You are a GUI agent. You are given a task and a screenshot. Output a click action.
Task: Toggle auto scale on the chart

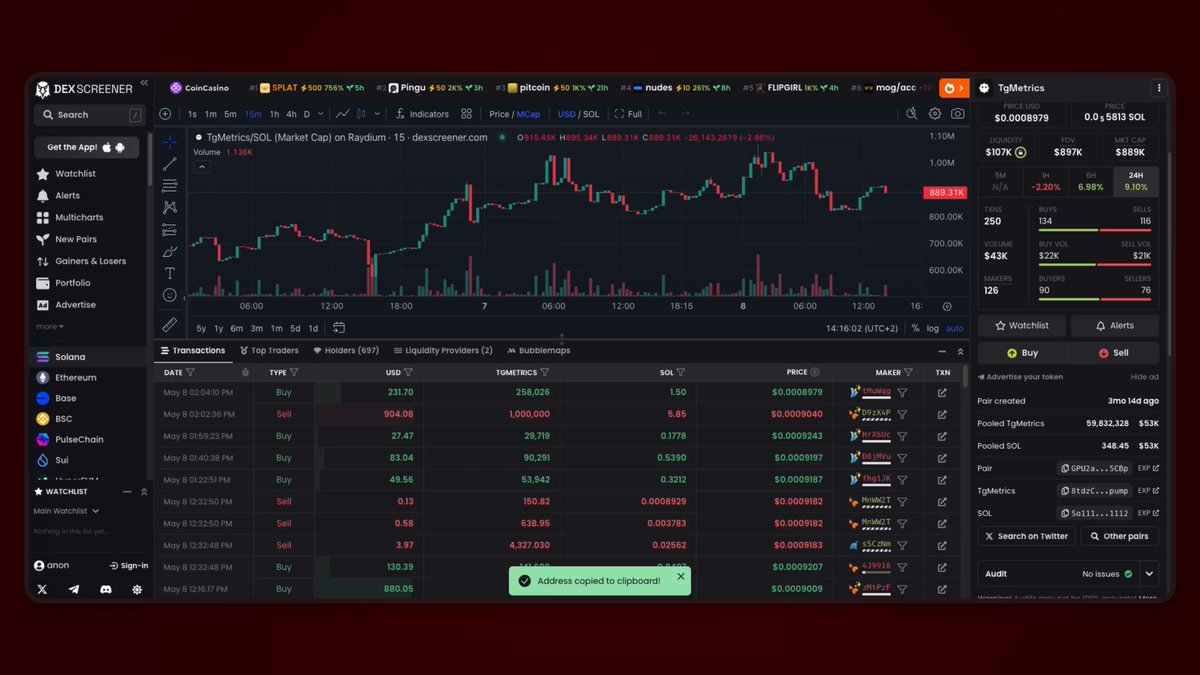(955, 328)
